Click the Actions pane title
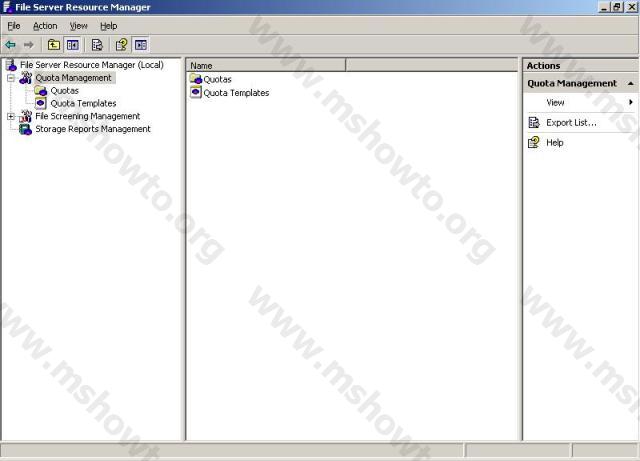Viewport: 640px width, 461px height. pos(543,66)
